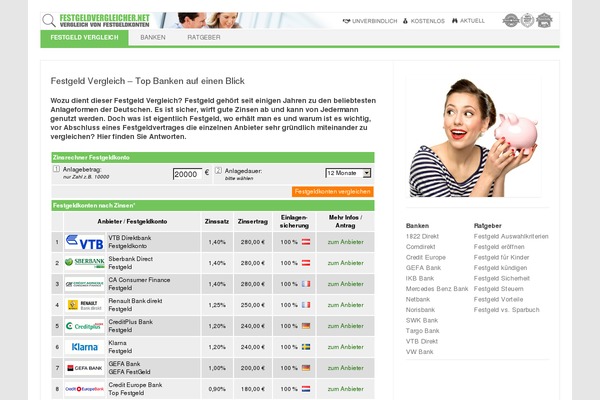The height and width of the screenshot is (400, 600).
Task: Open the Festgeldvergleicher.net logo text
Action: [104, 21]
